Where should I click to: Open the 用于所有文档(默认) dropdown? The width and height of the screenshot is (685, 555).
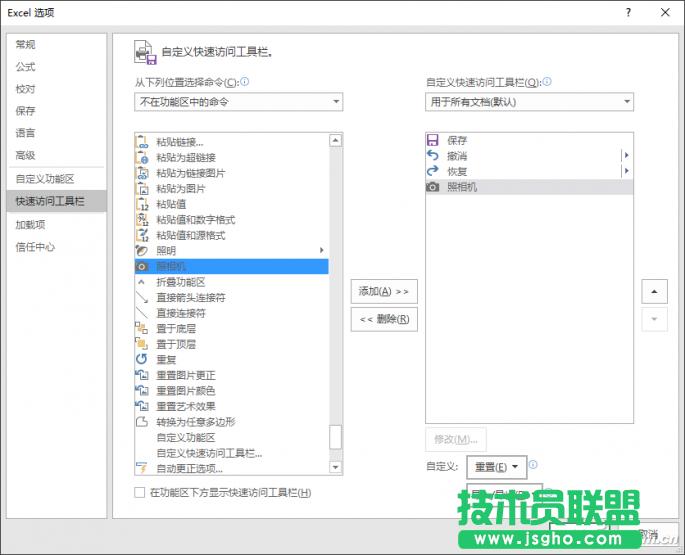pyautogui.click(x=529, y=102)
